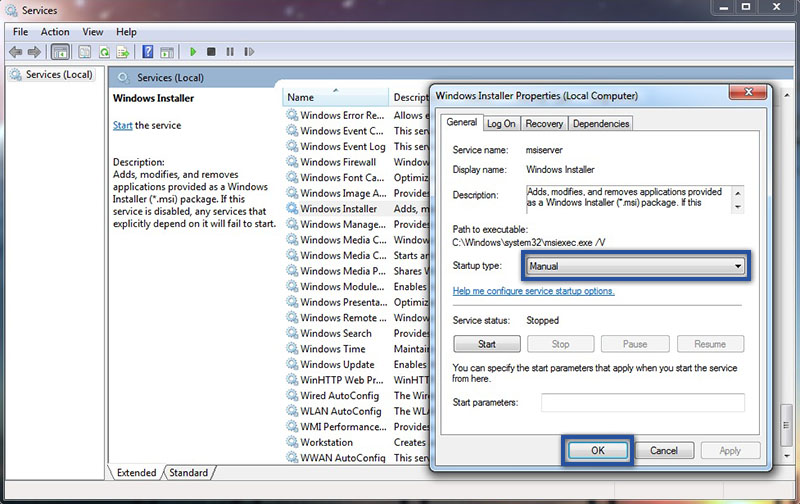Viewport: 800px width, 504px height.
Task: Click the green Start Service play icon
Action: [193, 52]
